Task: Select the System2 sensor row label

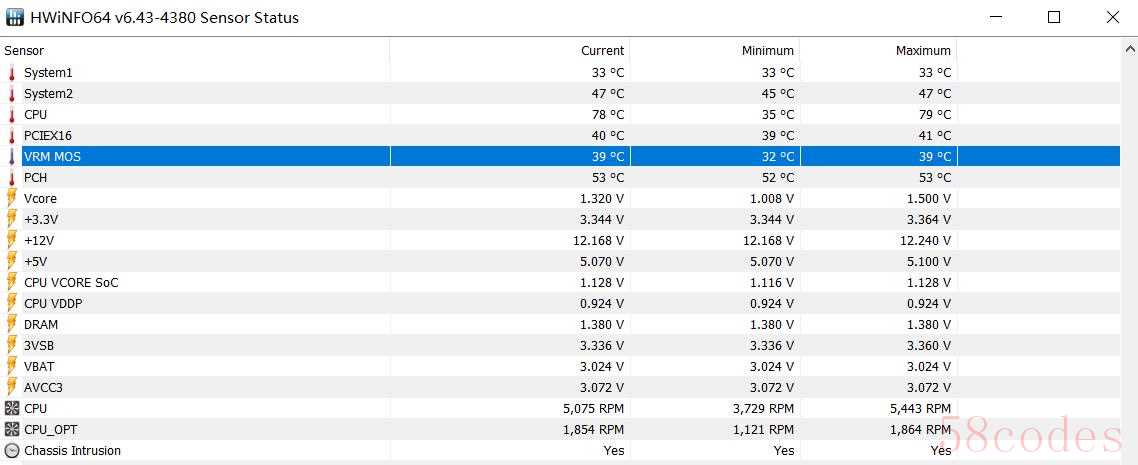Action: tap(49, 94)
